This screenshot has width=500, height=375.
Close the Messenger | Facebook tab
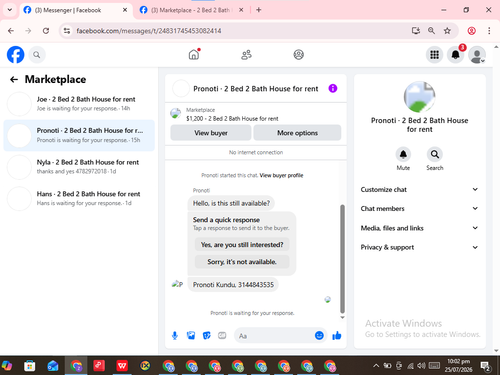coord(125,10)
